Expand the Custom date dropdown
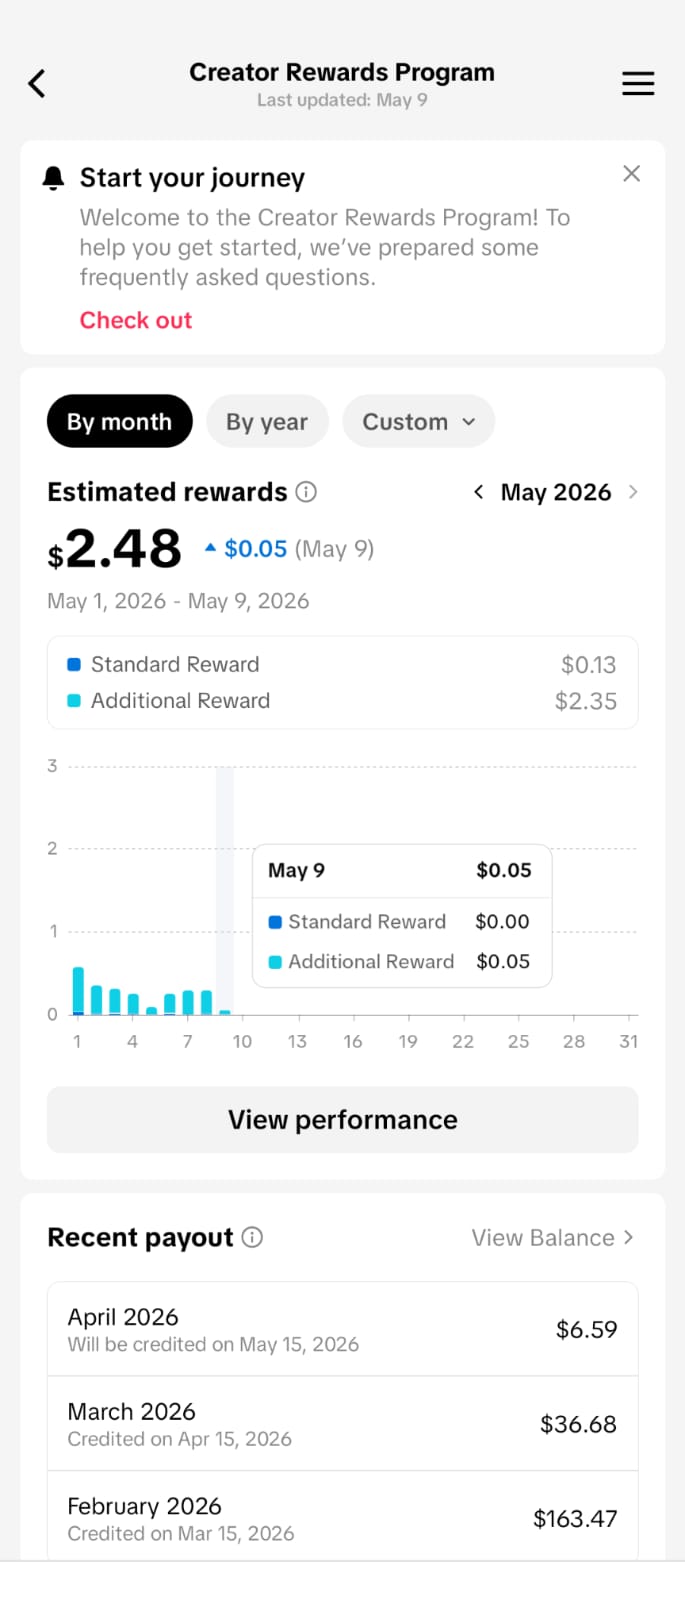Screen dimensions: 685x1600 point(418,421)
